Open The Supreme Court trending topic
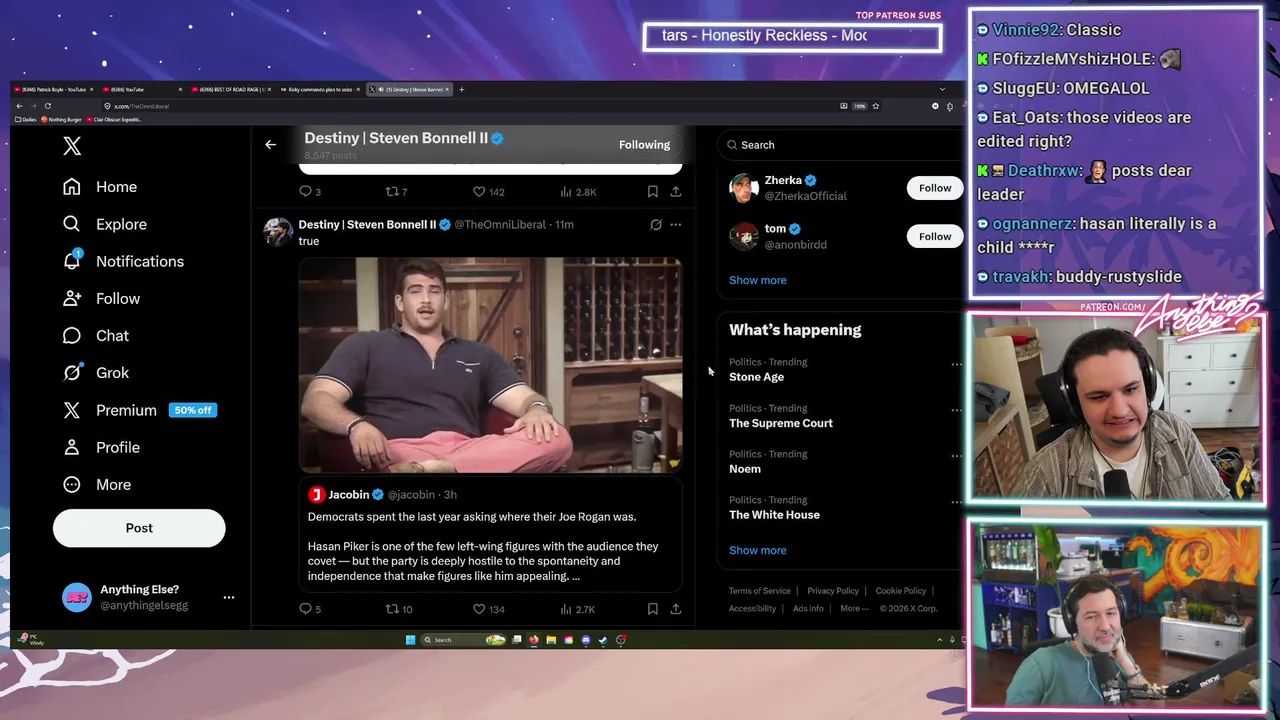 [780, 423]
